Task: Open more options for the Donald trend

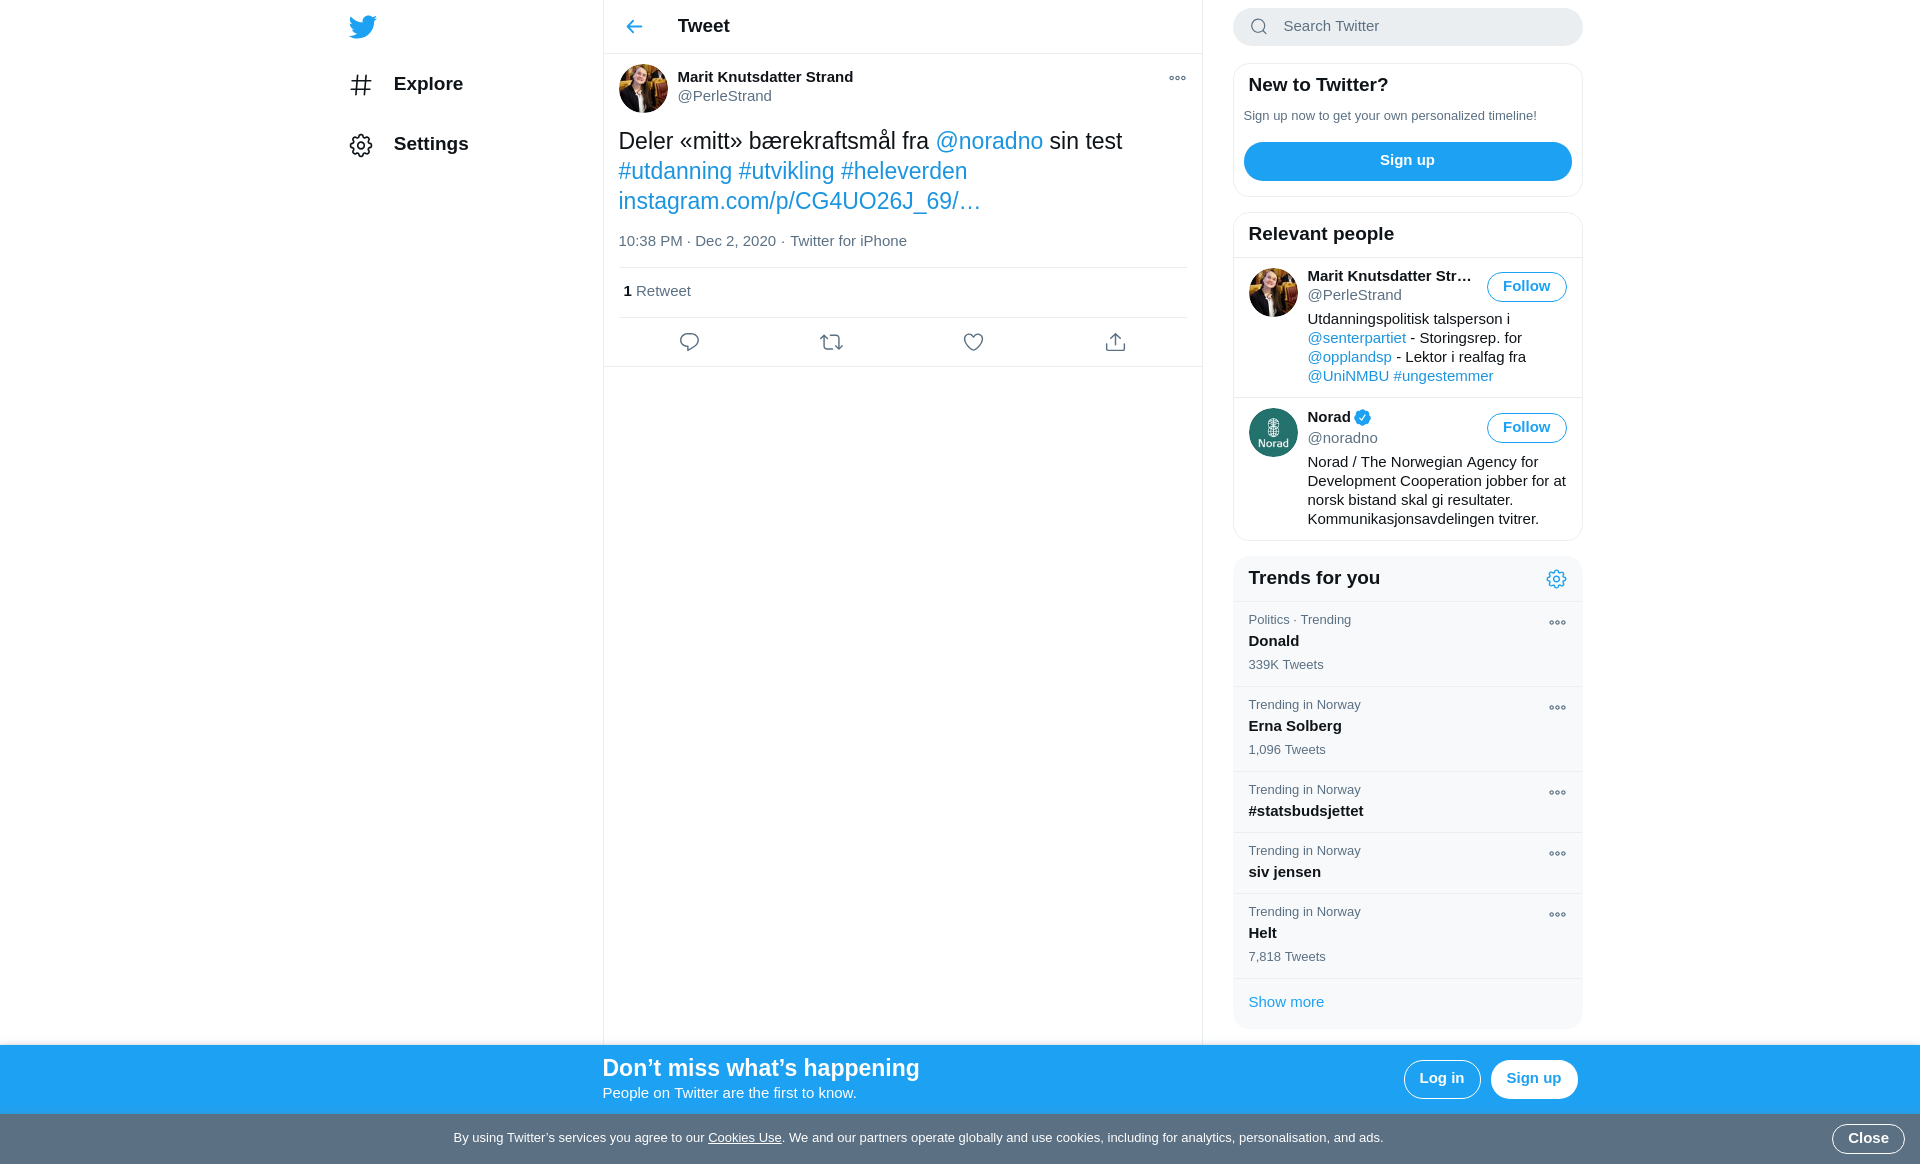Action: pos(1557,623)
